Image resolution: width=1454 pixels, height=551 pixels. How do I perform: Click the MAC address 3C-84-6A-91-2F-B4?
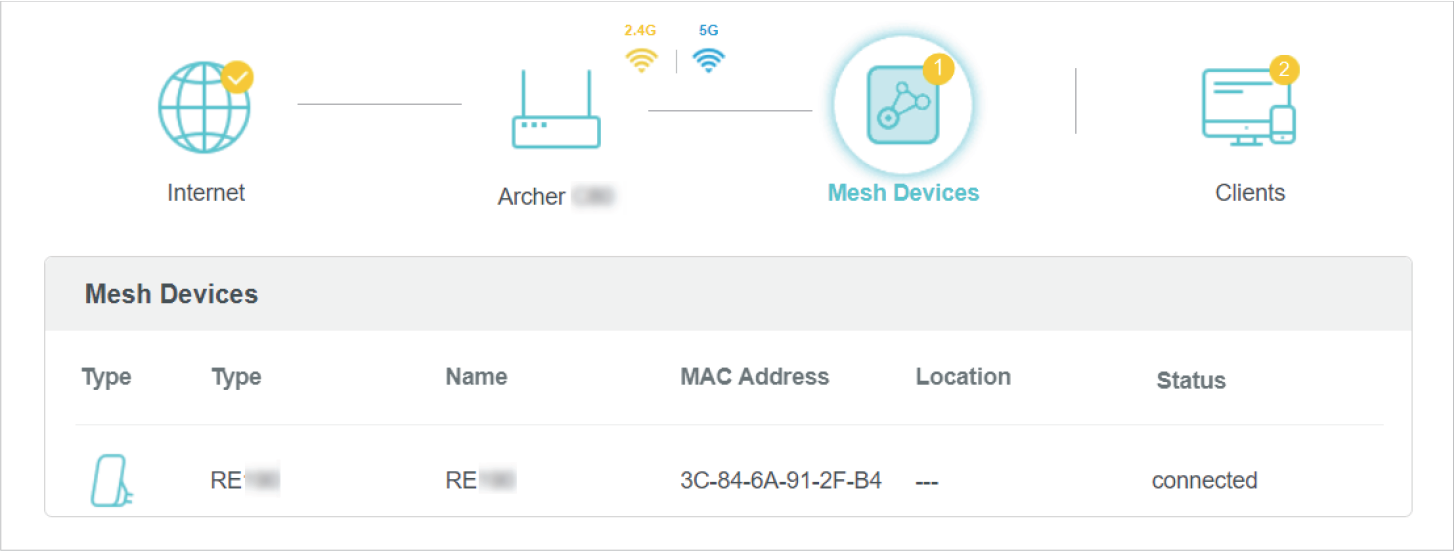[780, 481]
